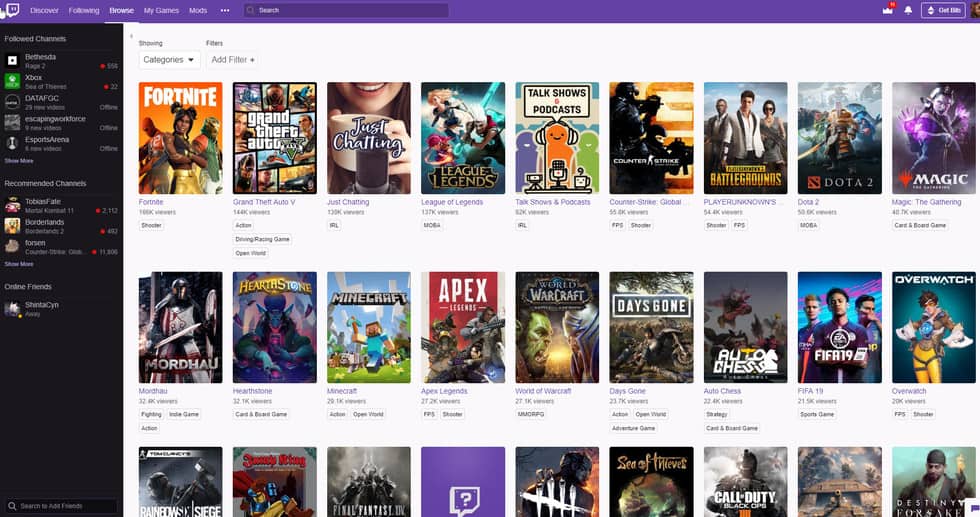Click the Grand Theft Auto V box art
The width and height of the screenshot is (980, 517).
[274, 138]
